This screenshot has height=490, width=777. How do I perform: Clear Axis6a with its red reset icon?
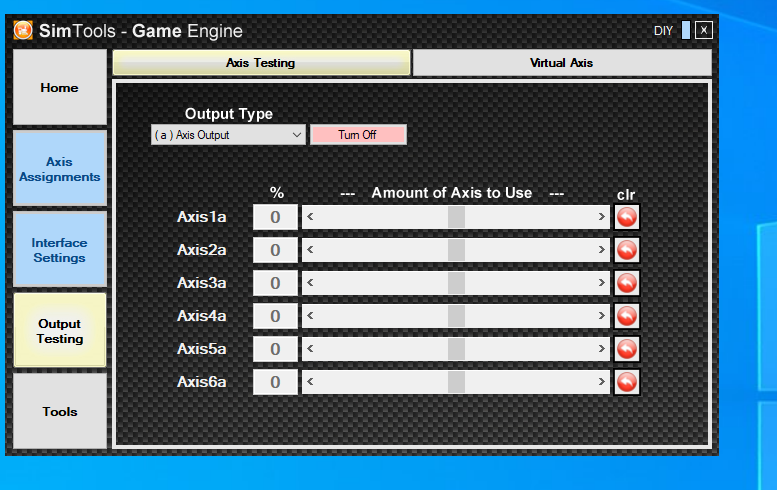pyautogui.click(x=627, y=382)
